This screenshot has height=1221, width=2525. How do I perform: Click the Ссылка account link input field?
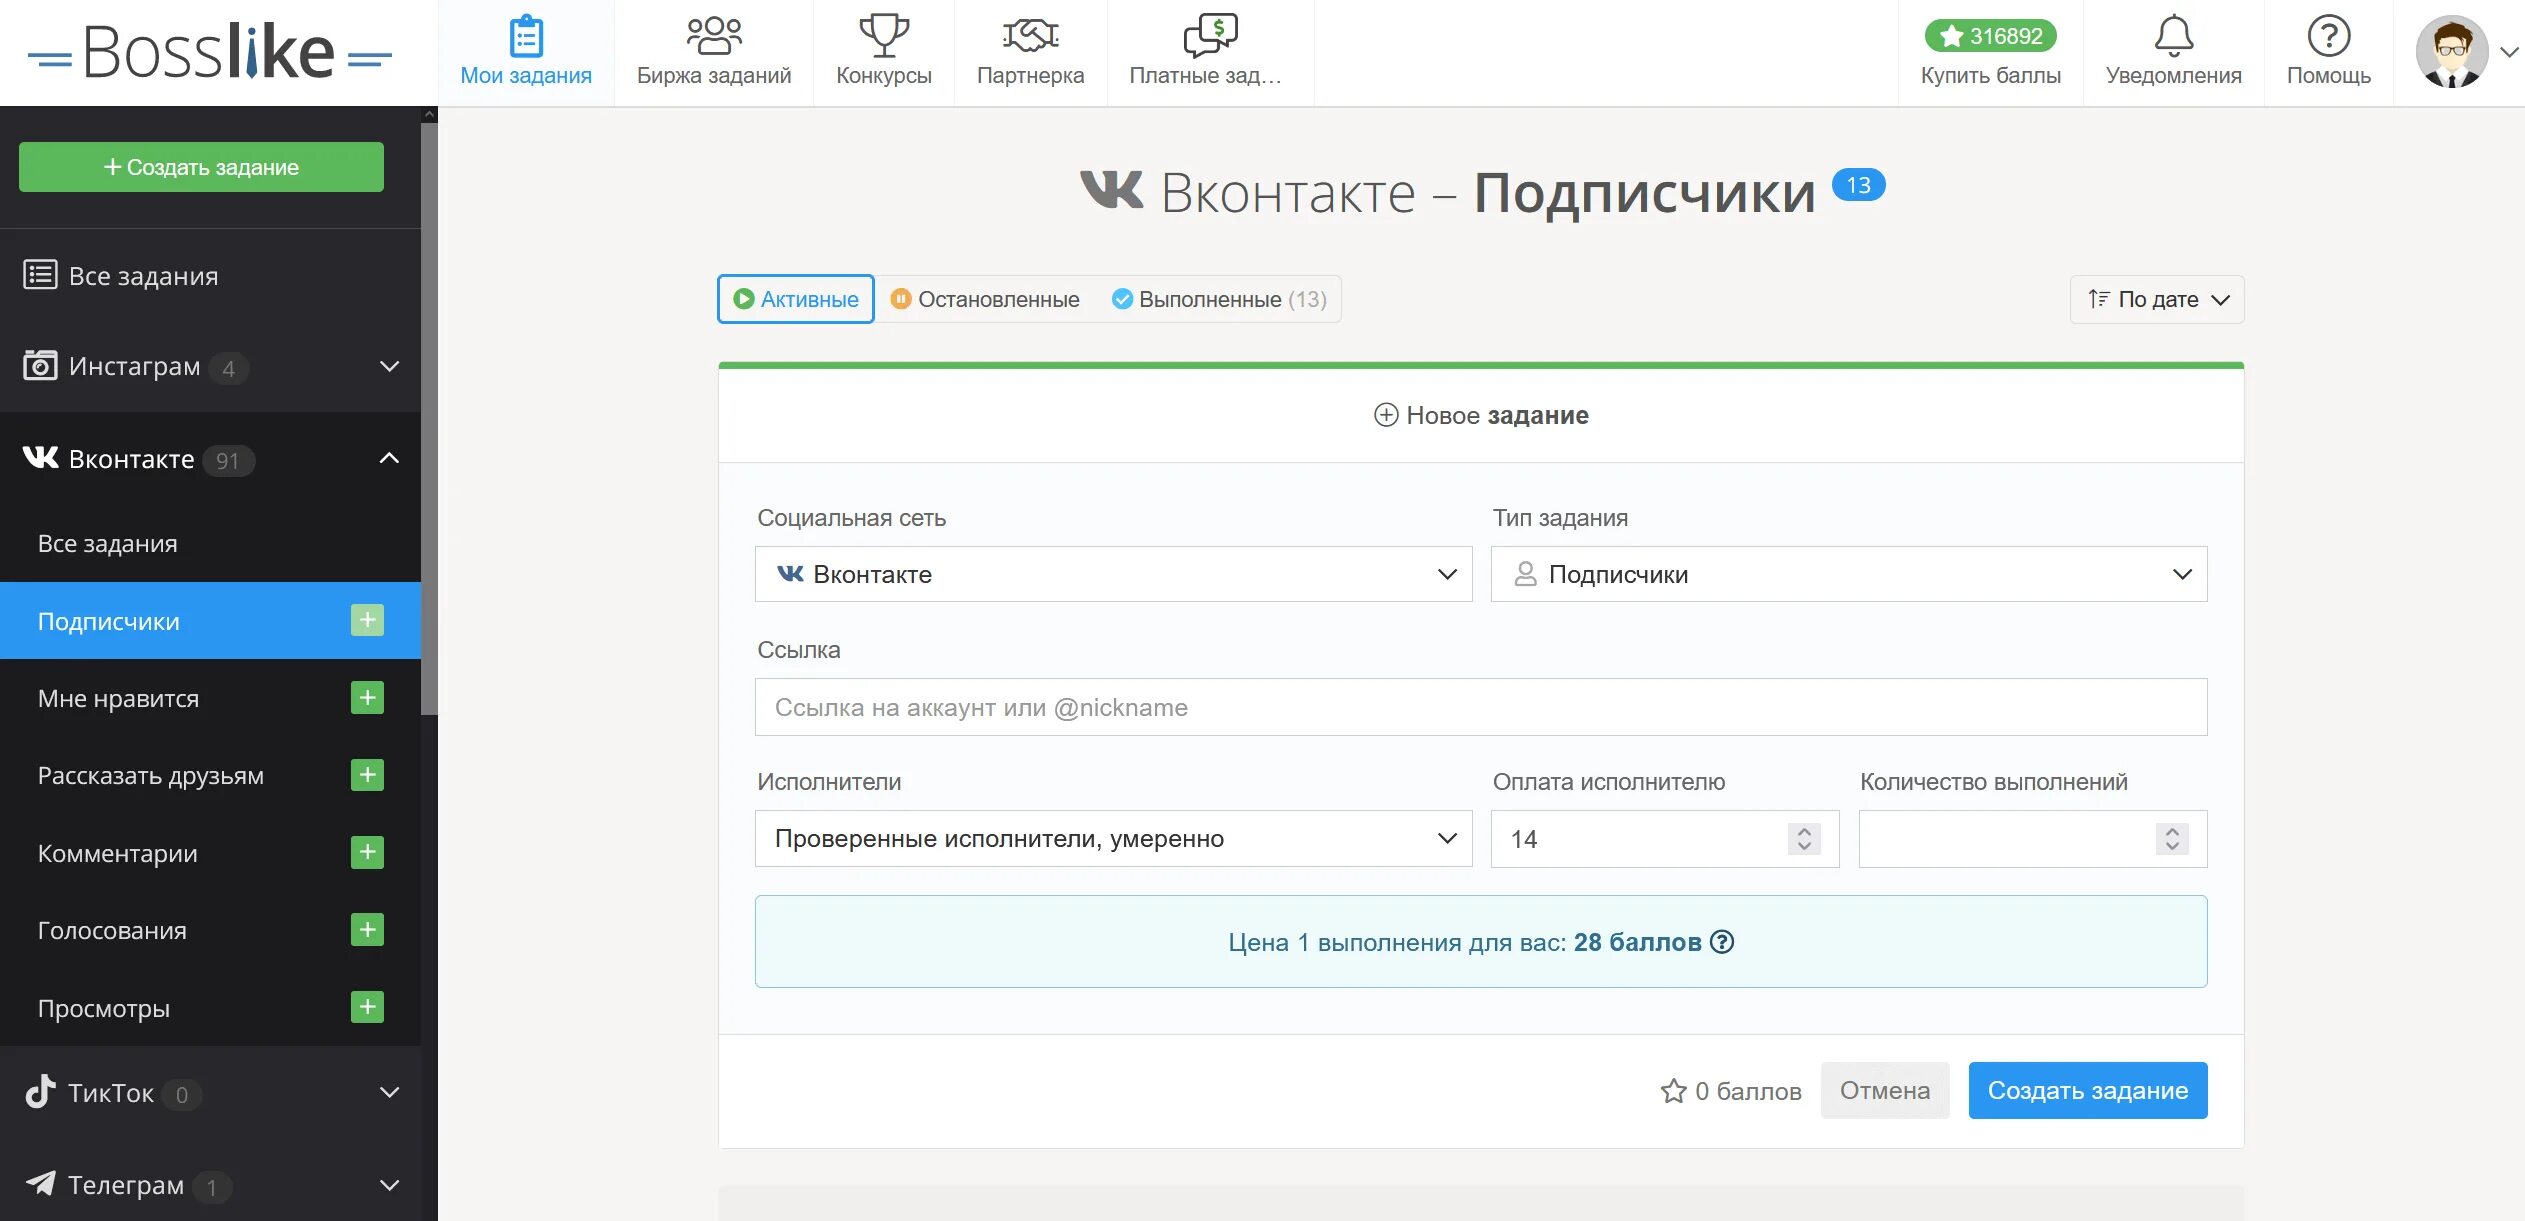point(1481,707)
